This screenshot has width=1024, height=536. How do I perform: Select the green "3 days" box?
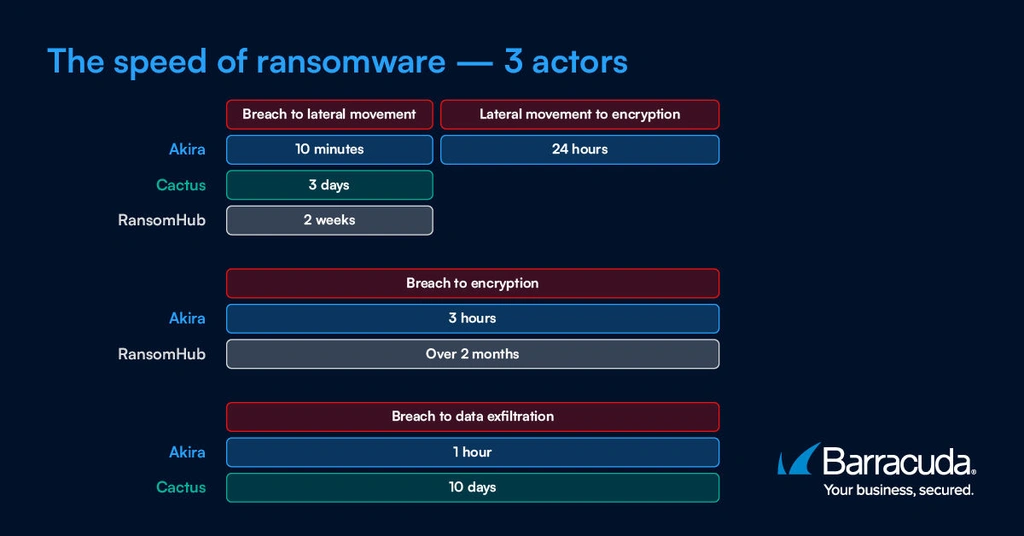tap(329, 185)
